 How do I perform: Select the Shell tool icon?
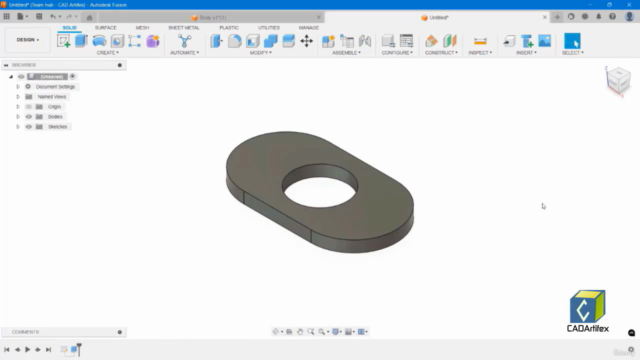253,41
